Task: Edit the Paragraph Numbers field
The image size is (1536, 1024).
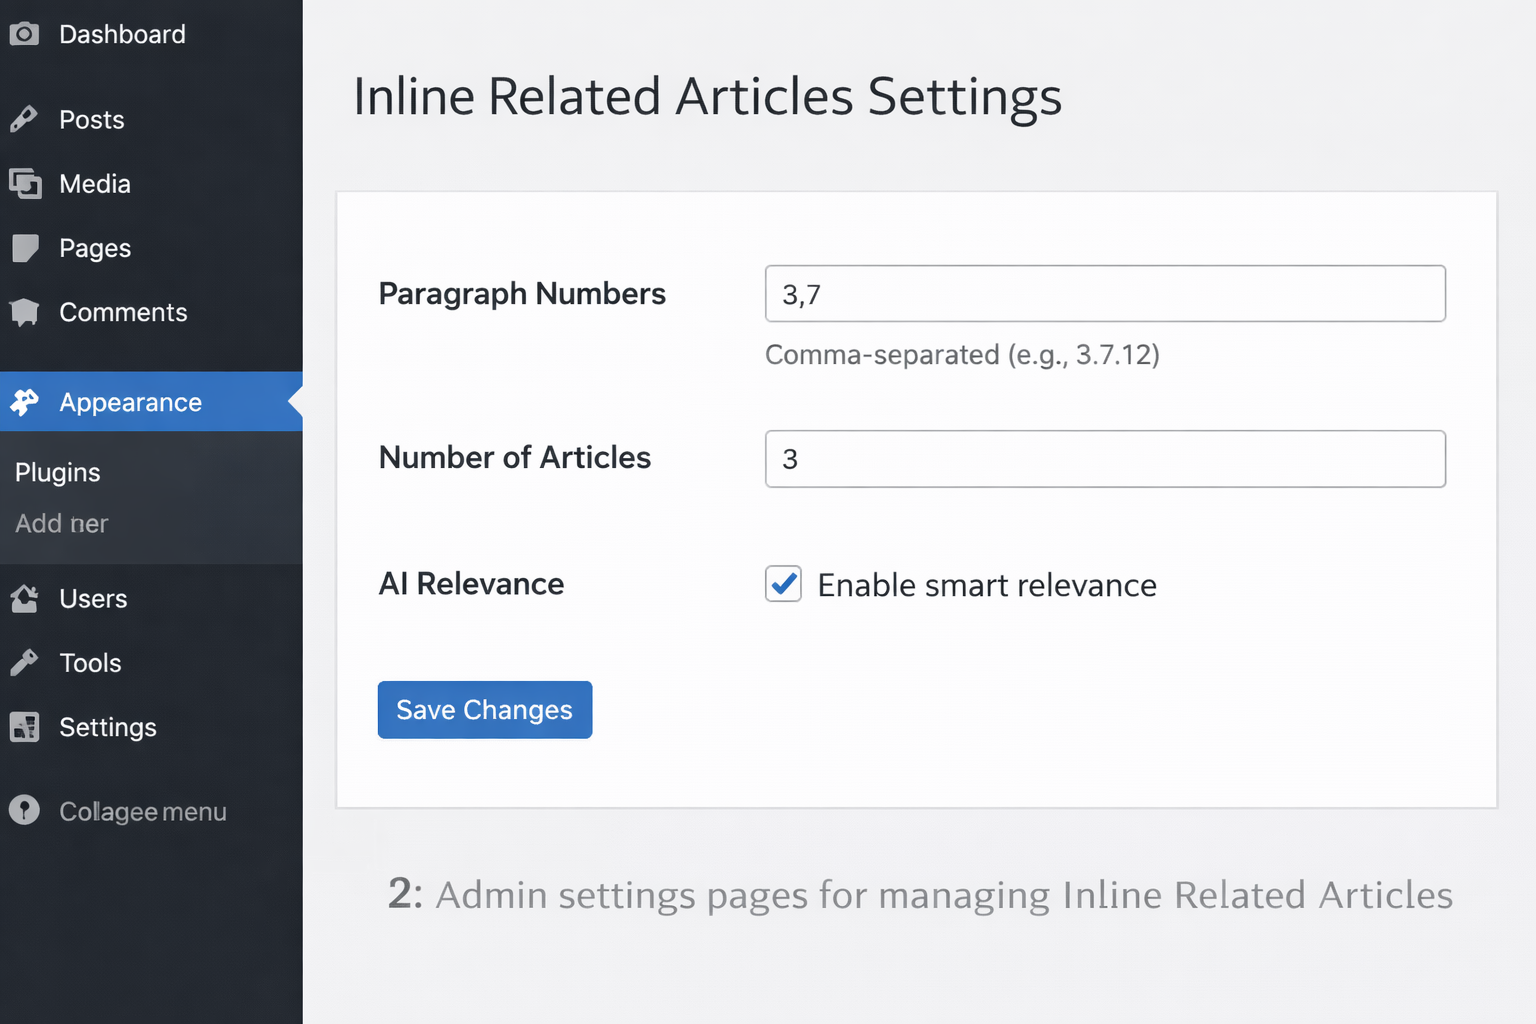Action: 1105,293
